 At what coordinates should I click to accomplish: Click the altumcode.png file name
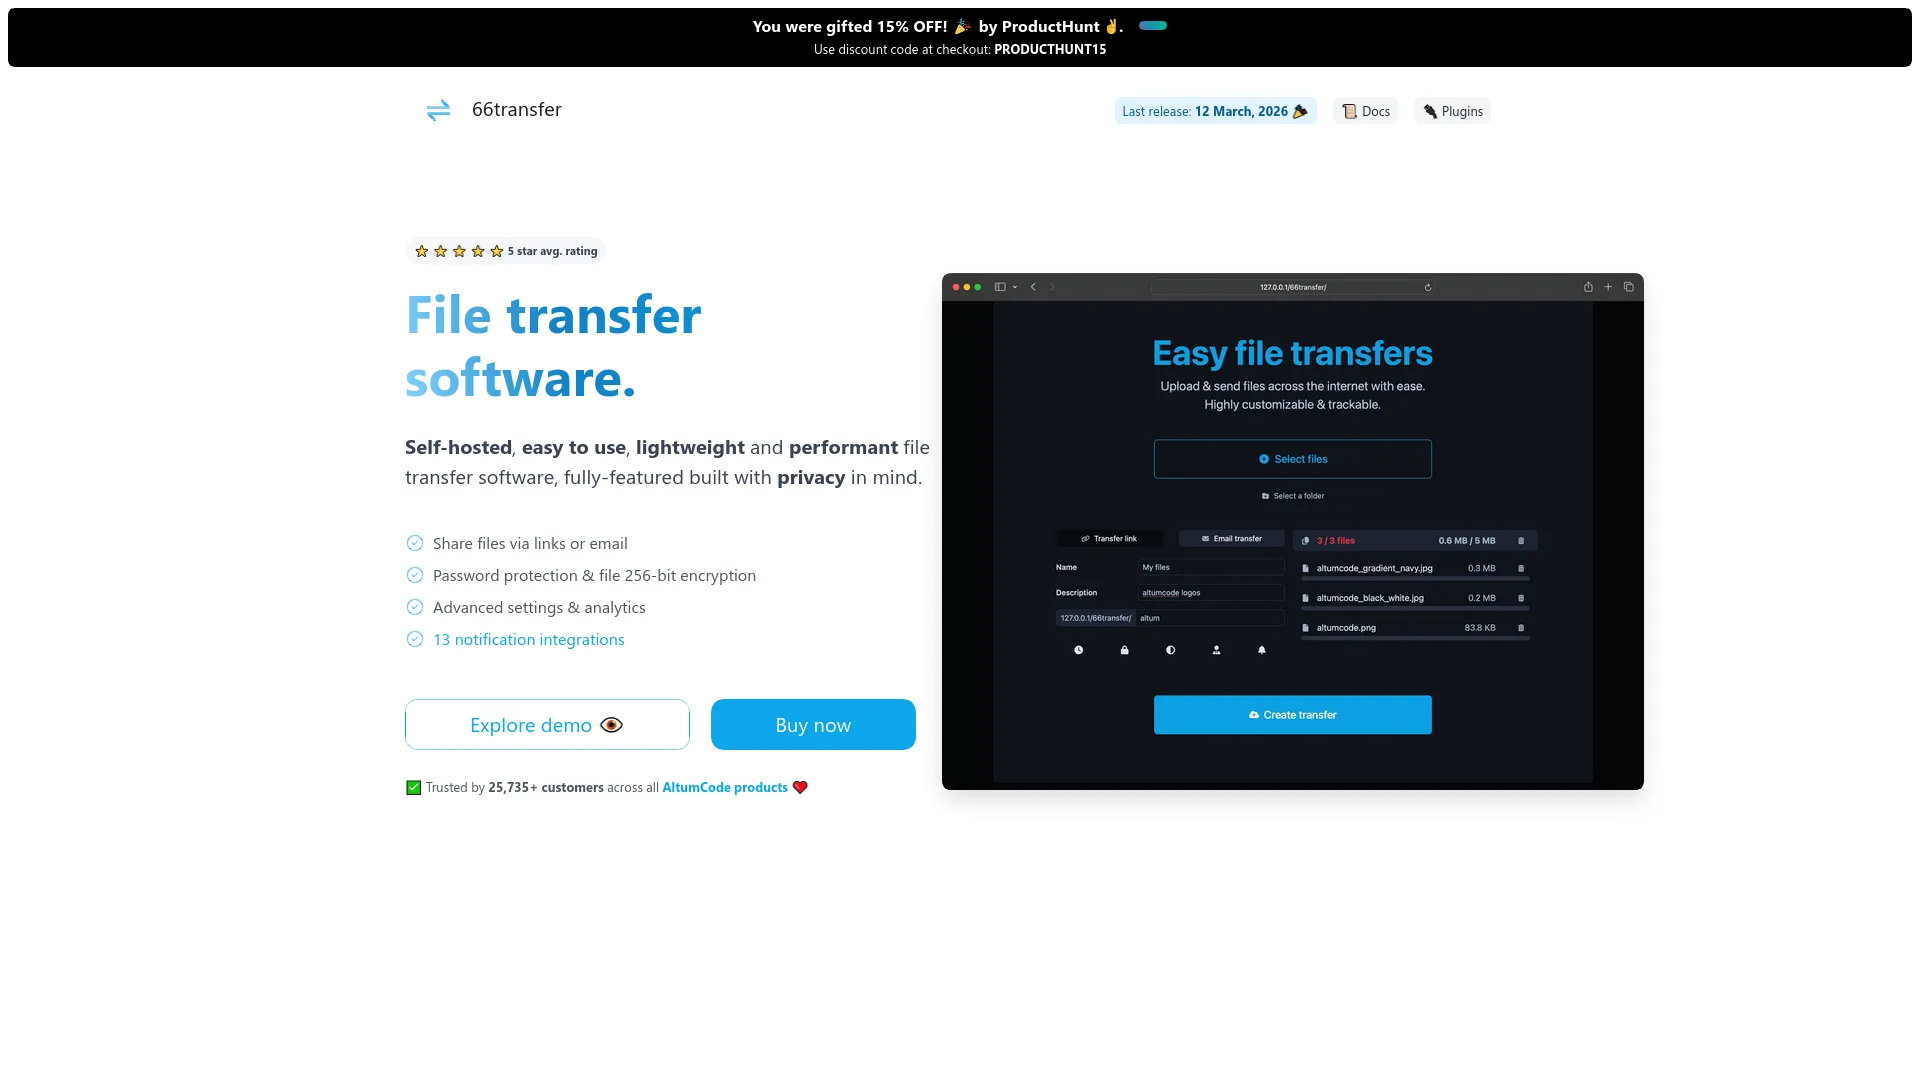[x=1346, y=628]
